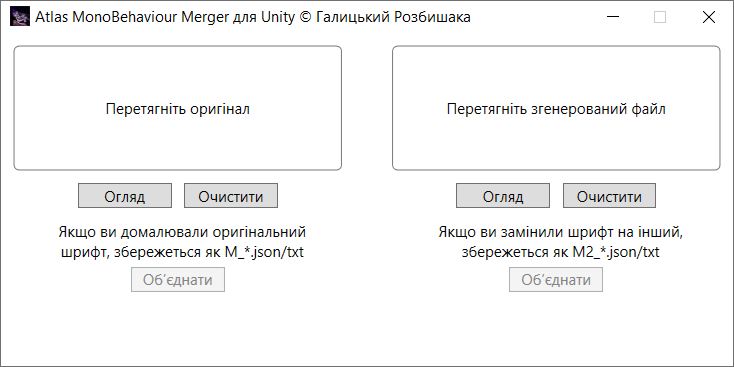
Task: Browse for the original file with left Огляд
Action: (x=125, y=196)
